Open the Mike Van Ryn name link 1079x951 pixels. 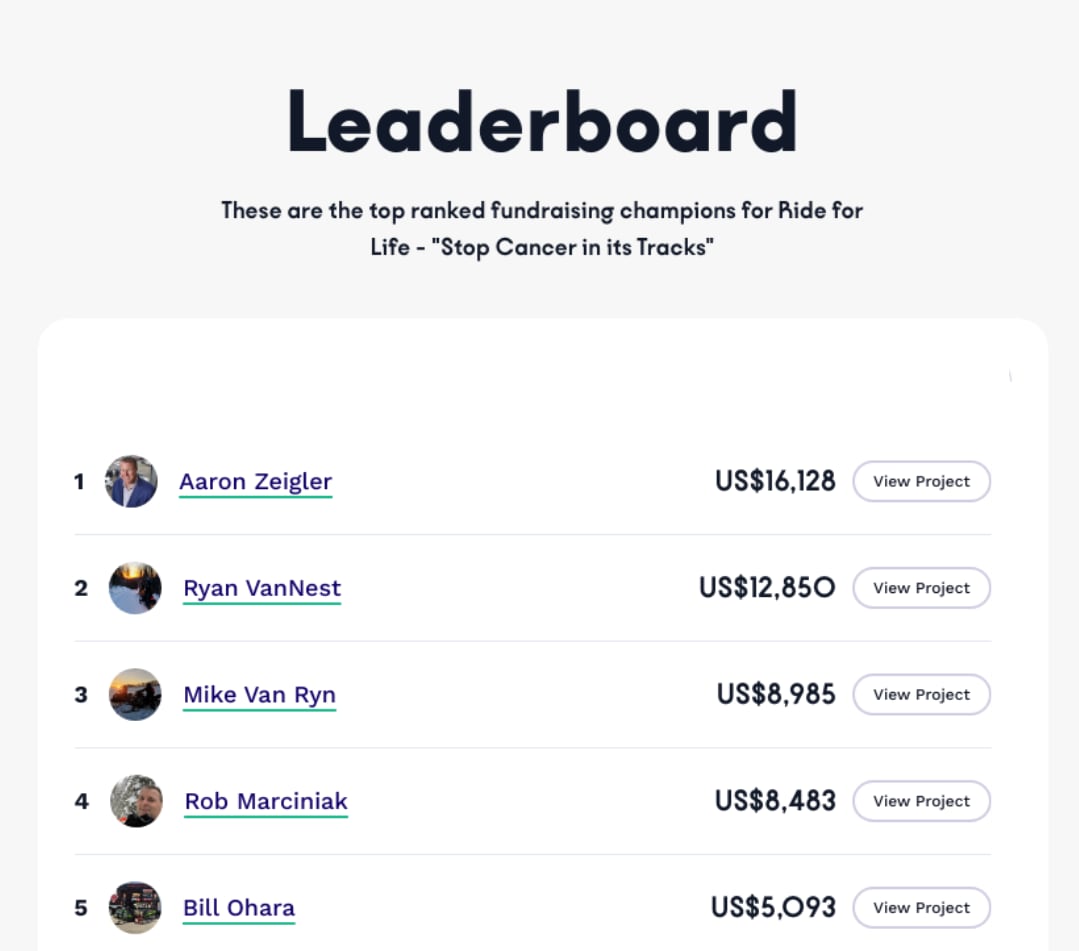(259, 695)
